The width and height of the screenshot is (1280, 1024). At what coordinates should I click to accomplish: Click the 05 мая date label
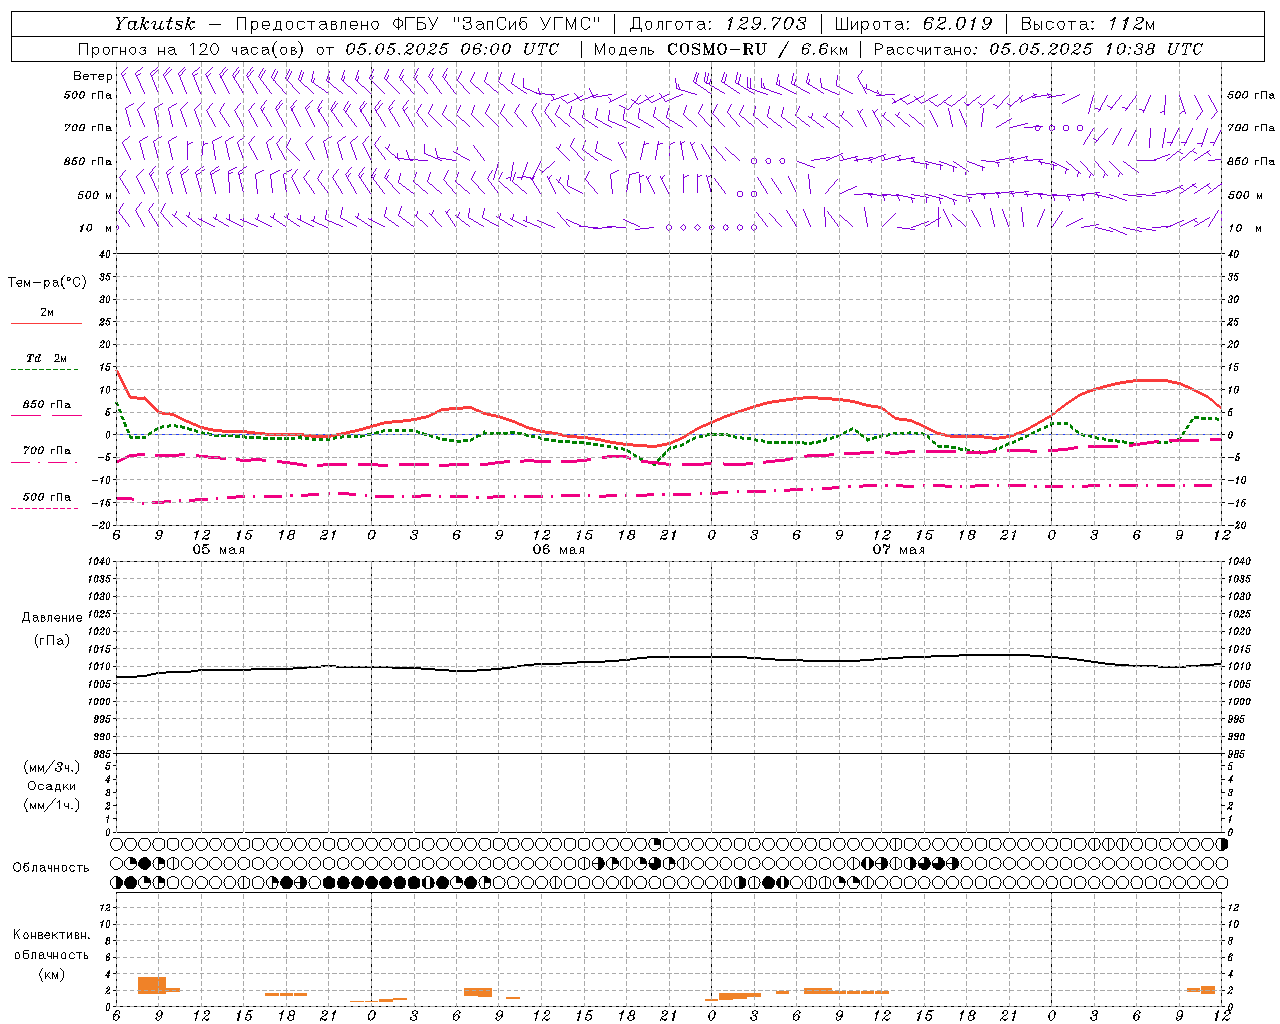coord(219,550)
